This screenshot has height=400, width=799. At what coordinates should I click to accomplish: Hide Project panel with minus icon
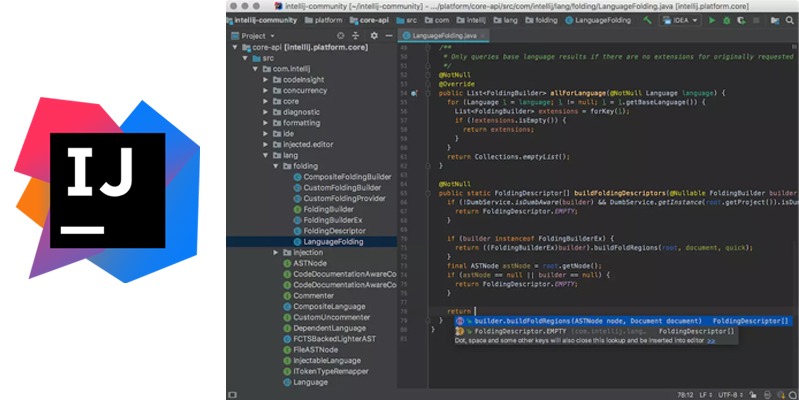pyautogui.click(x=389, y=36)
